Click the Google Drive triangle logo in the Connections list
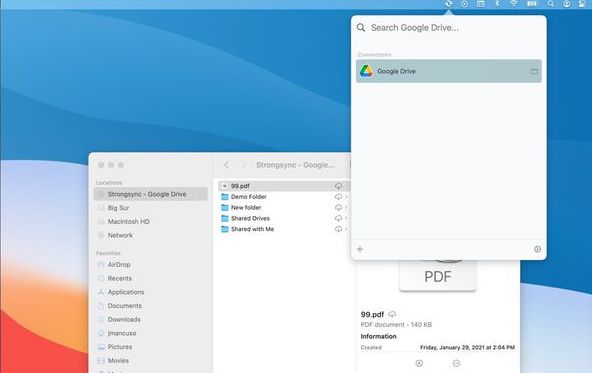This screenshot has width=592, height=373. [366, 71]
